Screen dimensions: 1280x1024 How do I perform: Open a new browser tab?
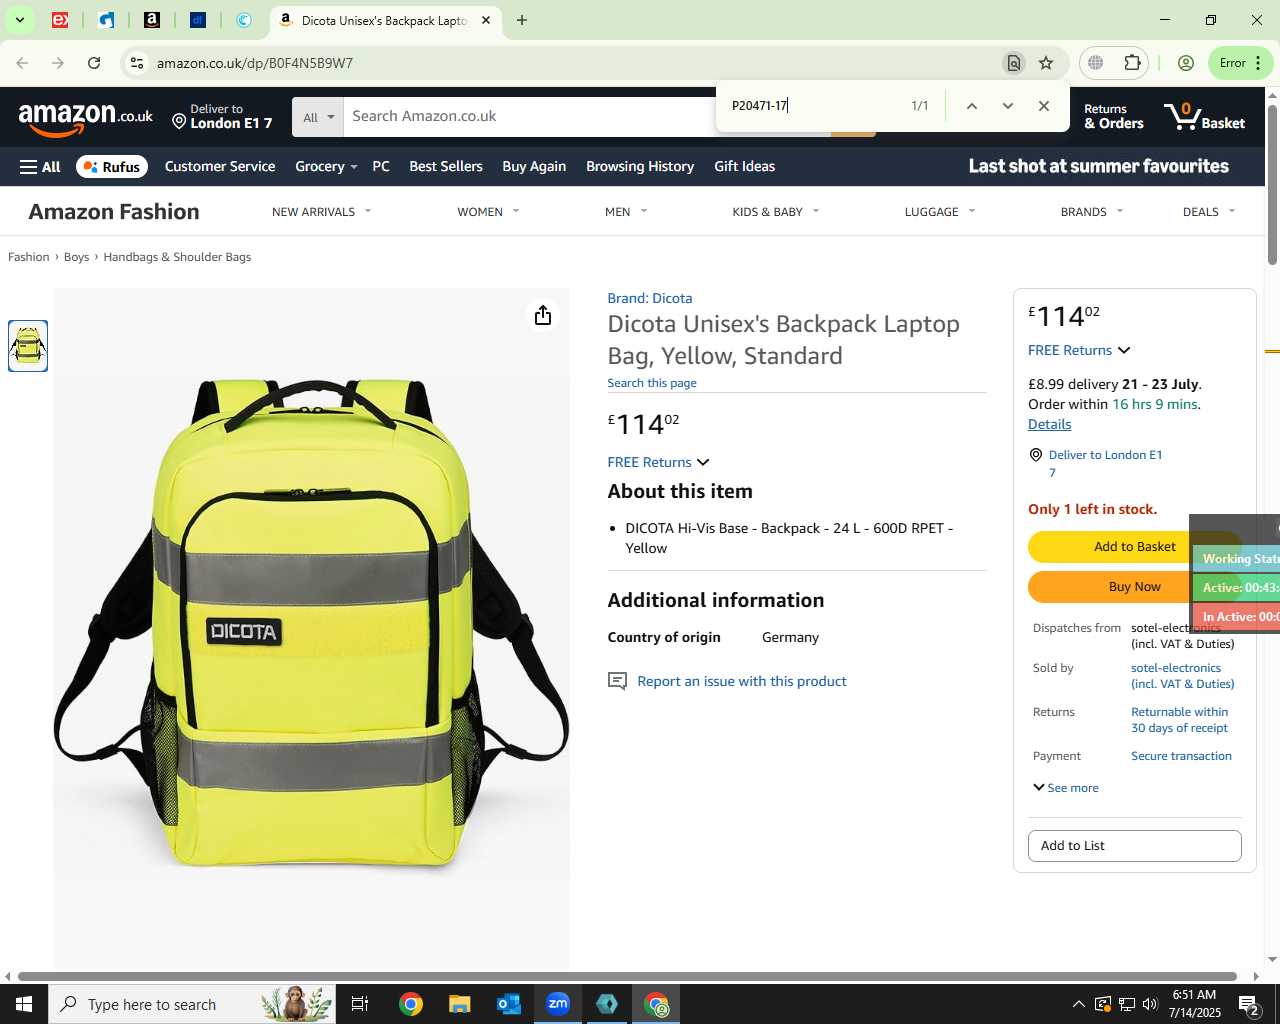coord(521,20)
